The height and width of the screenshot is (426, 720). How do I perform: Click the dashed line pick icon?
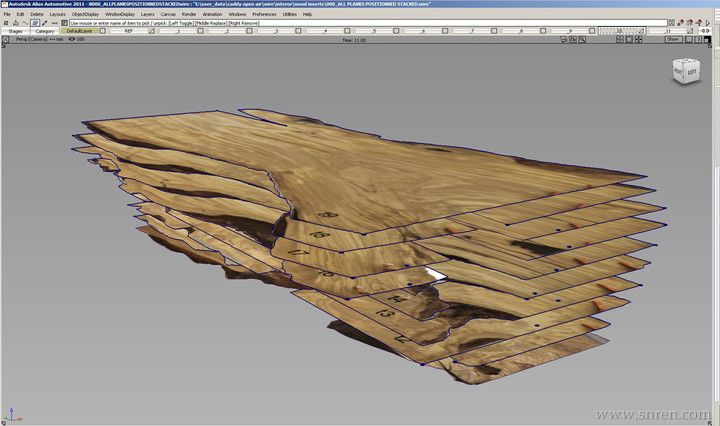point(54,23)
